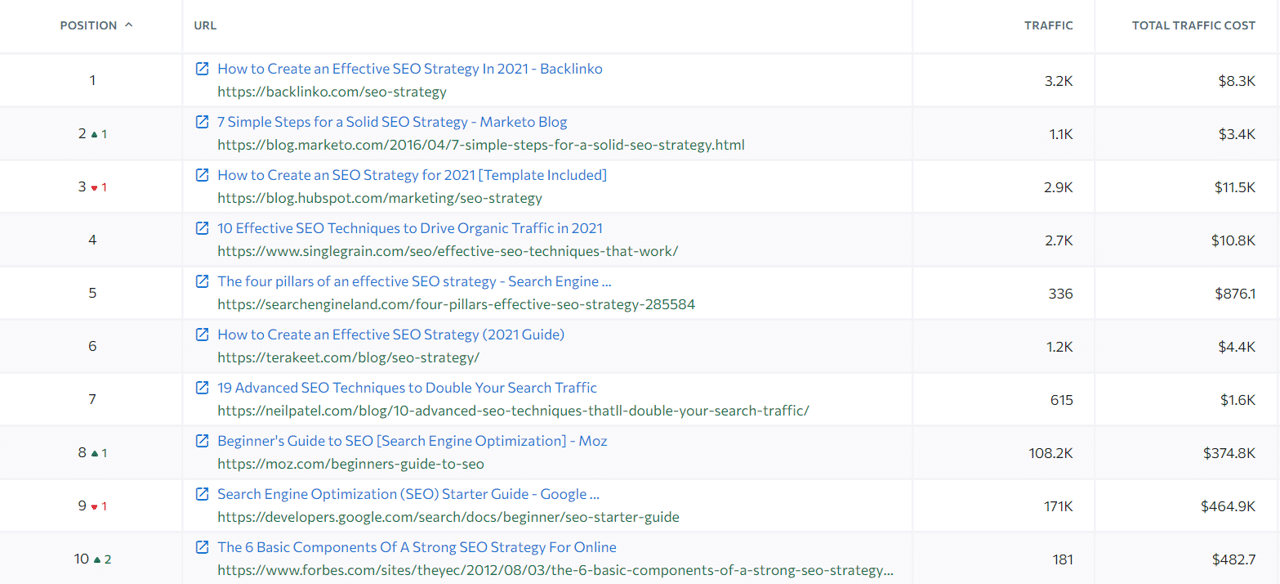Viewport: 1280px width, 584px height.
Task: Open 'The four pillars of an effective SEO strategy' link
Action: coord(414,281)
